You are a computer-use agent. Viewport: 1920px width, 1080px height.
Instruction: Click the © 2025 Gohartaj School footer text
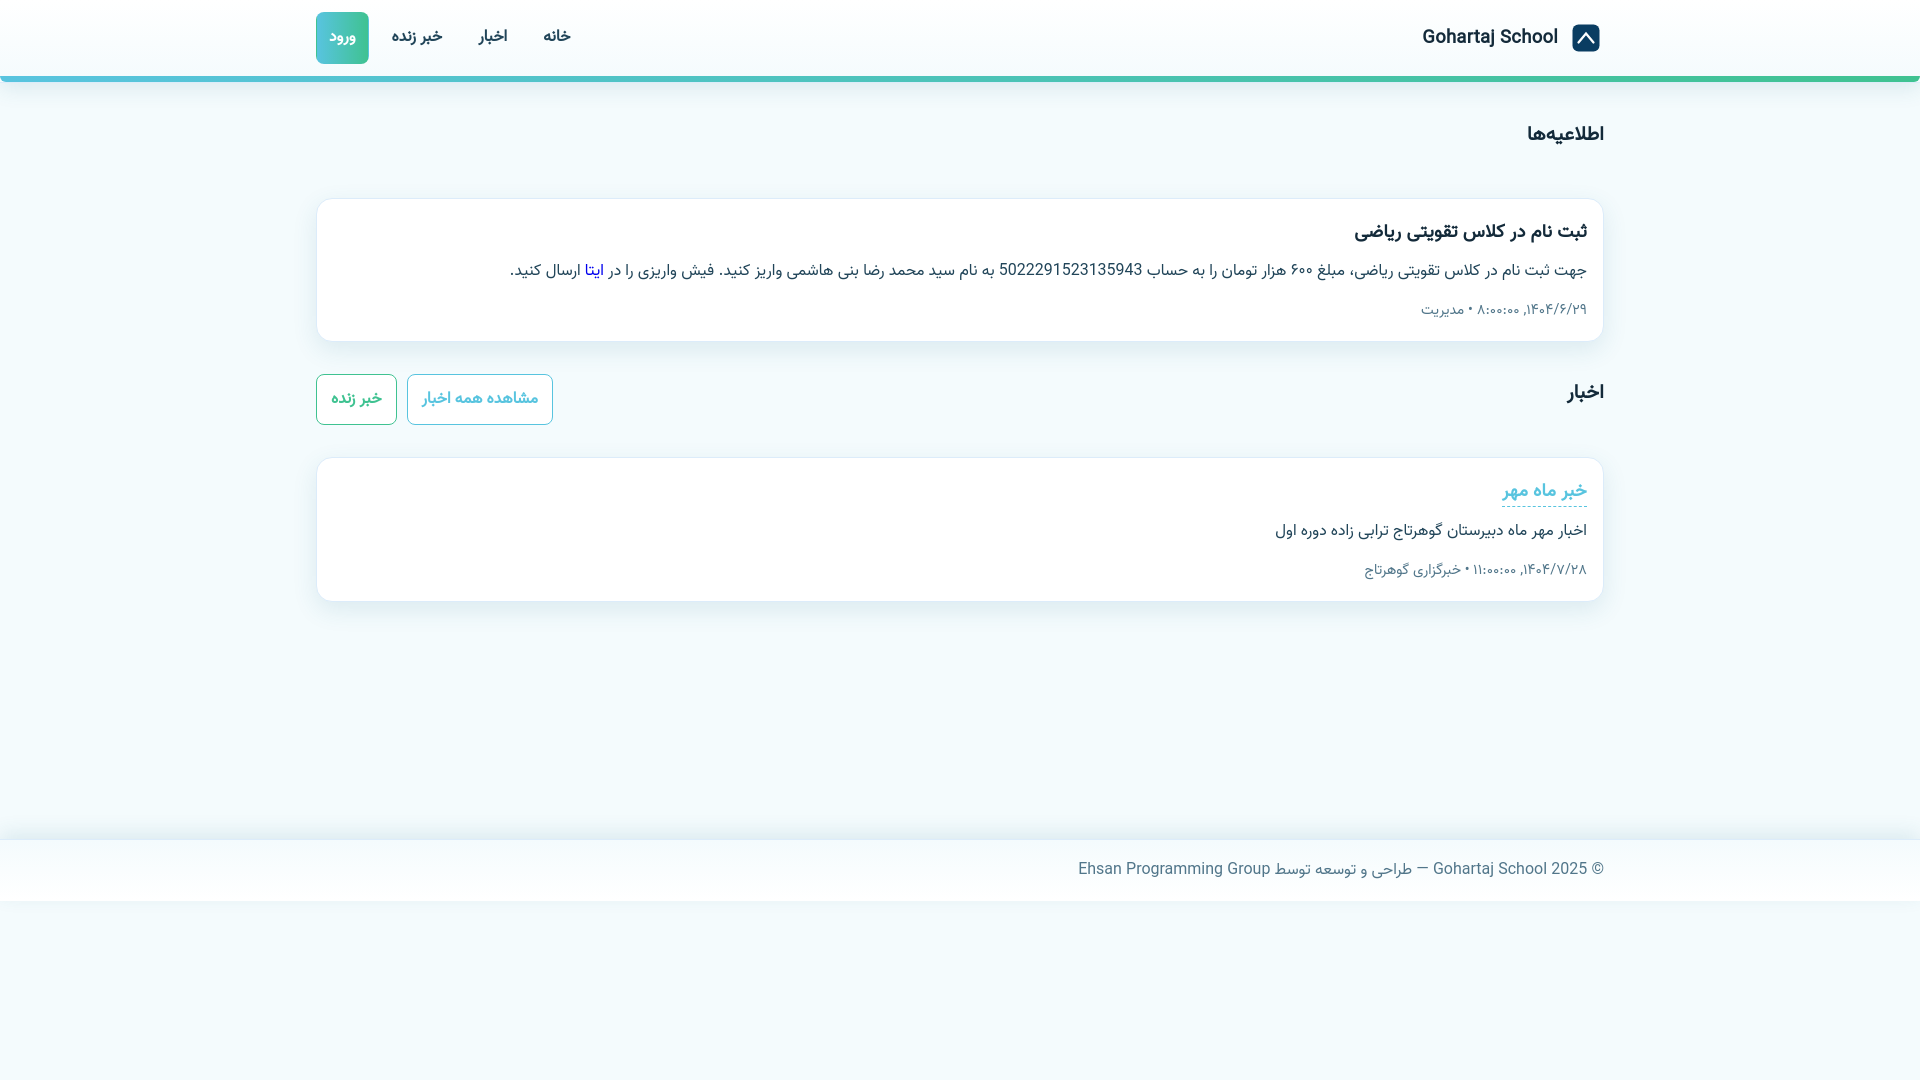[x=1517, y=869]
